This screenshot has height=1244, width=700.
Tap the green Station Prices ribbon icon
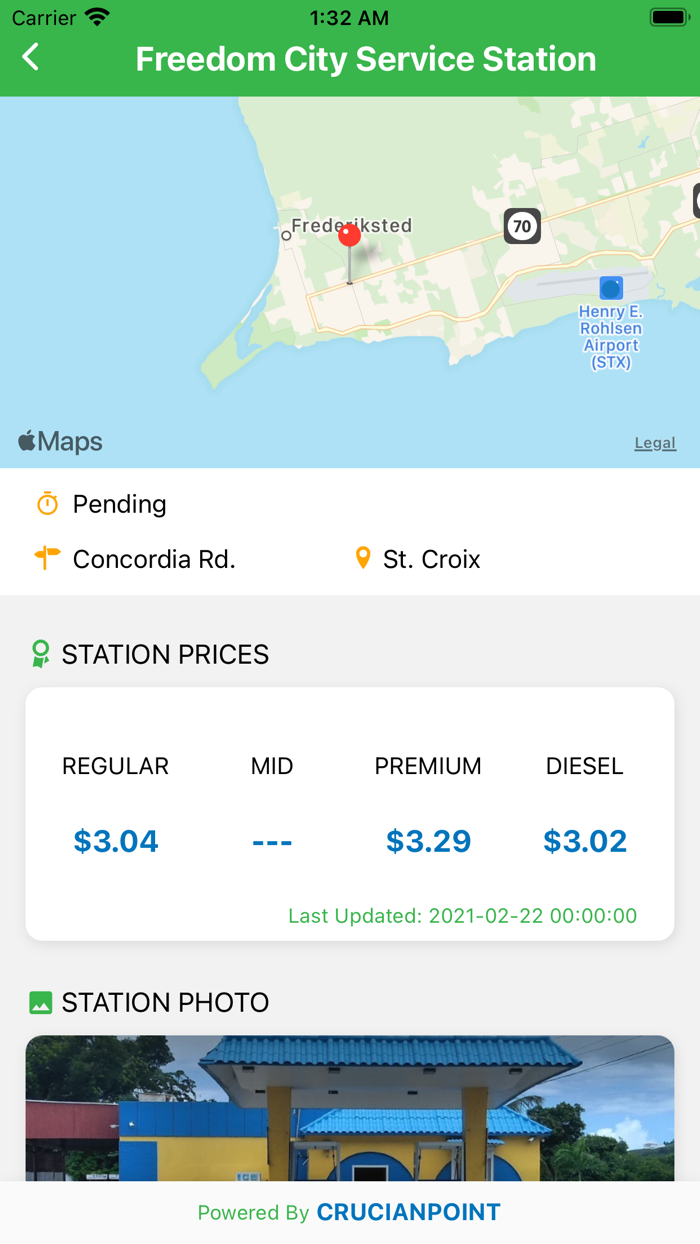click(x=40, y=654)
